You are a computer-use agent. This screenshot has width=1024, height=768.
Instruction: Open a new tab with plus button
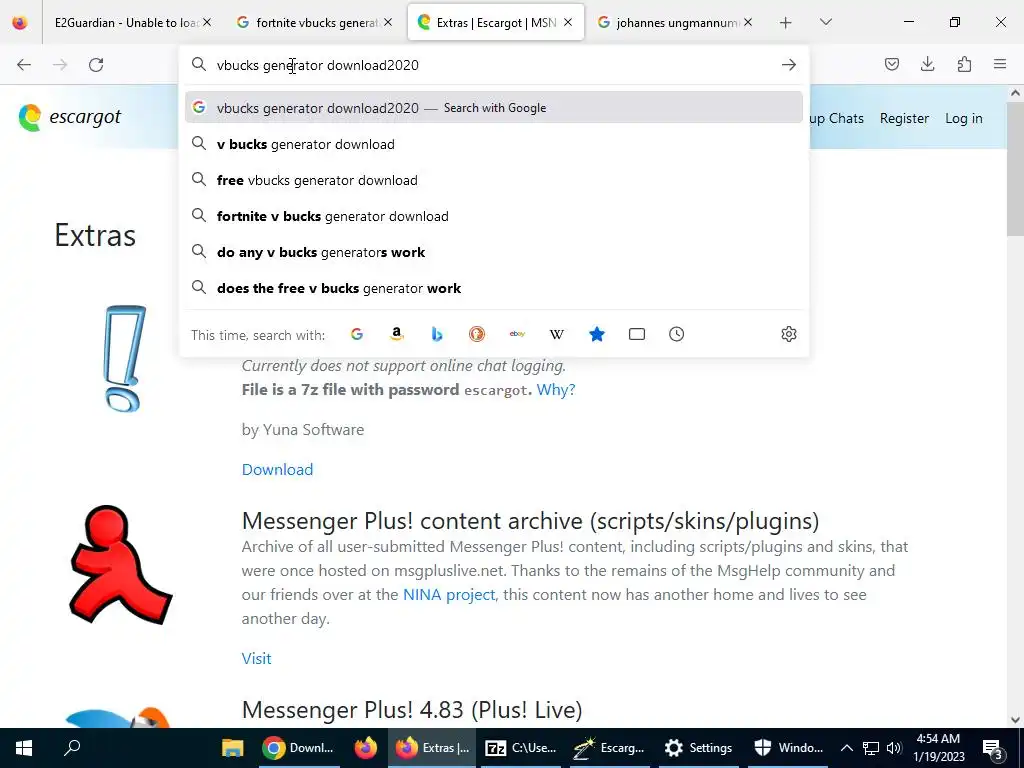pyautogui.click(x=786, y=23)
